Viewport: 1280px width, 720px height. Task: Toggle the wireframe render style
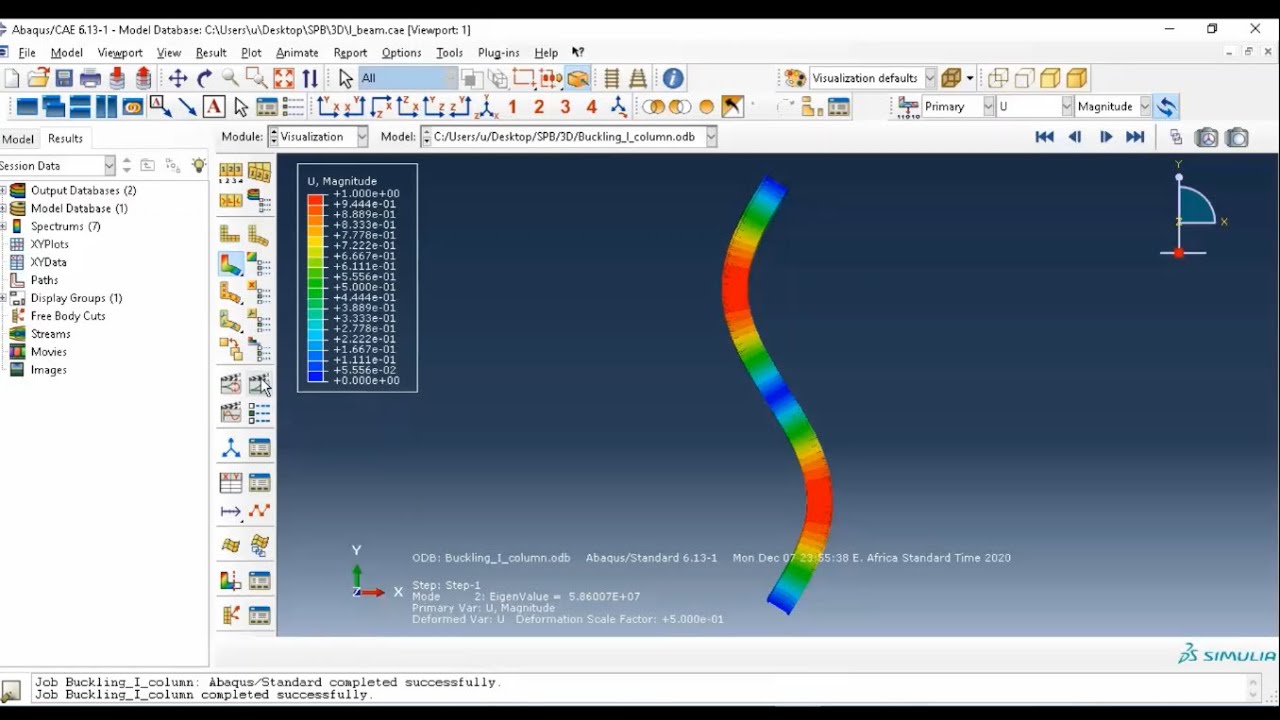click(x=998, y=78)
